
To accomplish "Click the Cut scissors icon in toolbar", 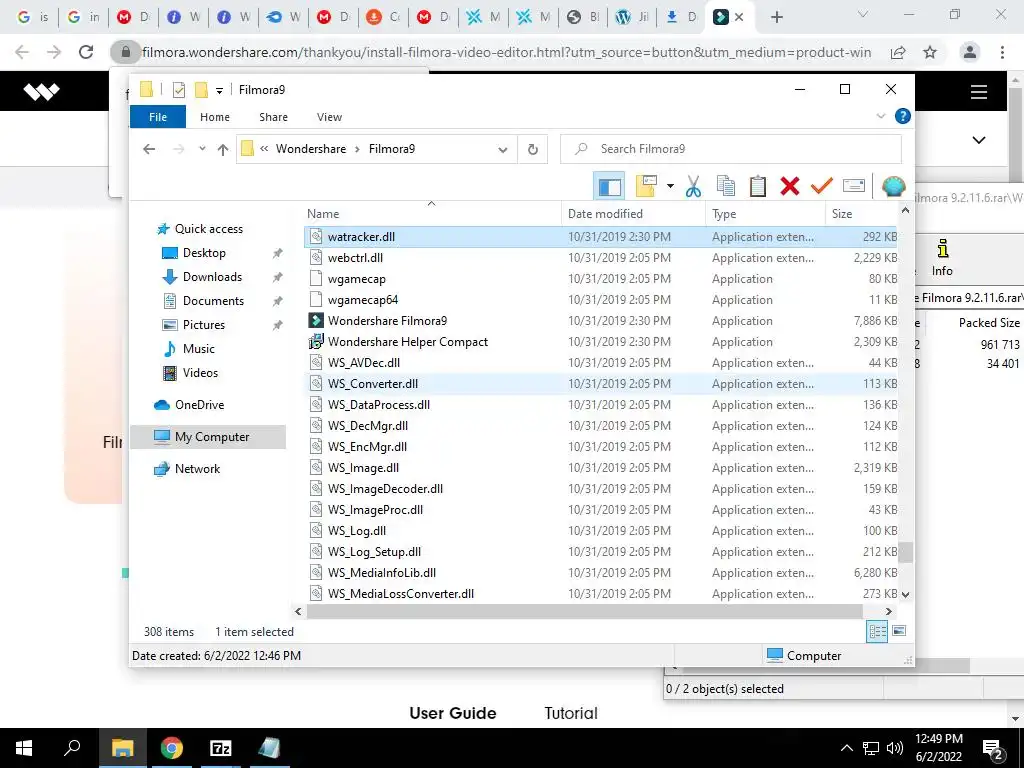I will tap(694, 187).
